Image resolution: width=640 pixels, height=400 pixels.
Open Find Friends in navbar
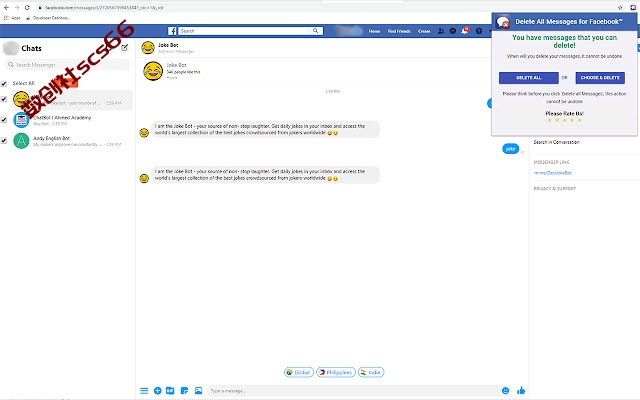[399, 31]
